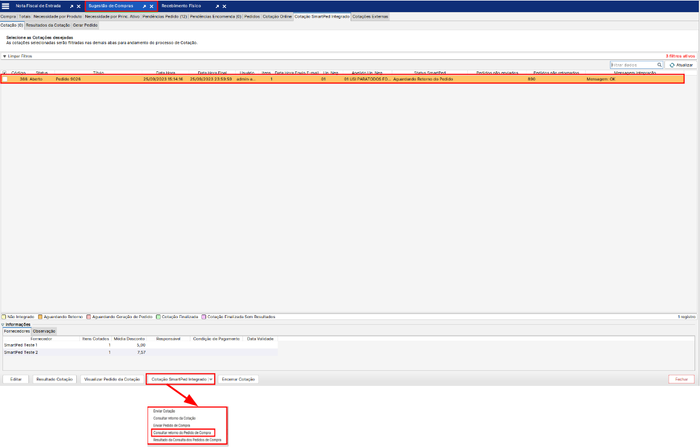This screenshot has height=447, width=700.
Task: Expand the Limpar Filtros section
Action: tap(3, 56)
